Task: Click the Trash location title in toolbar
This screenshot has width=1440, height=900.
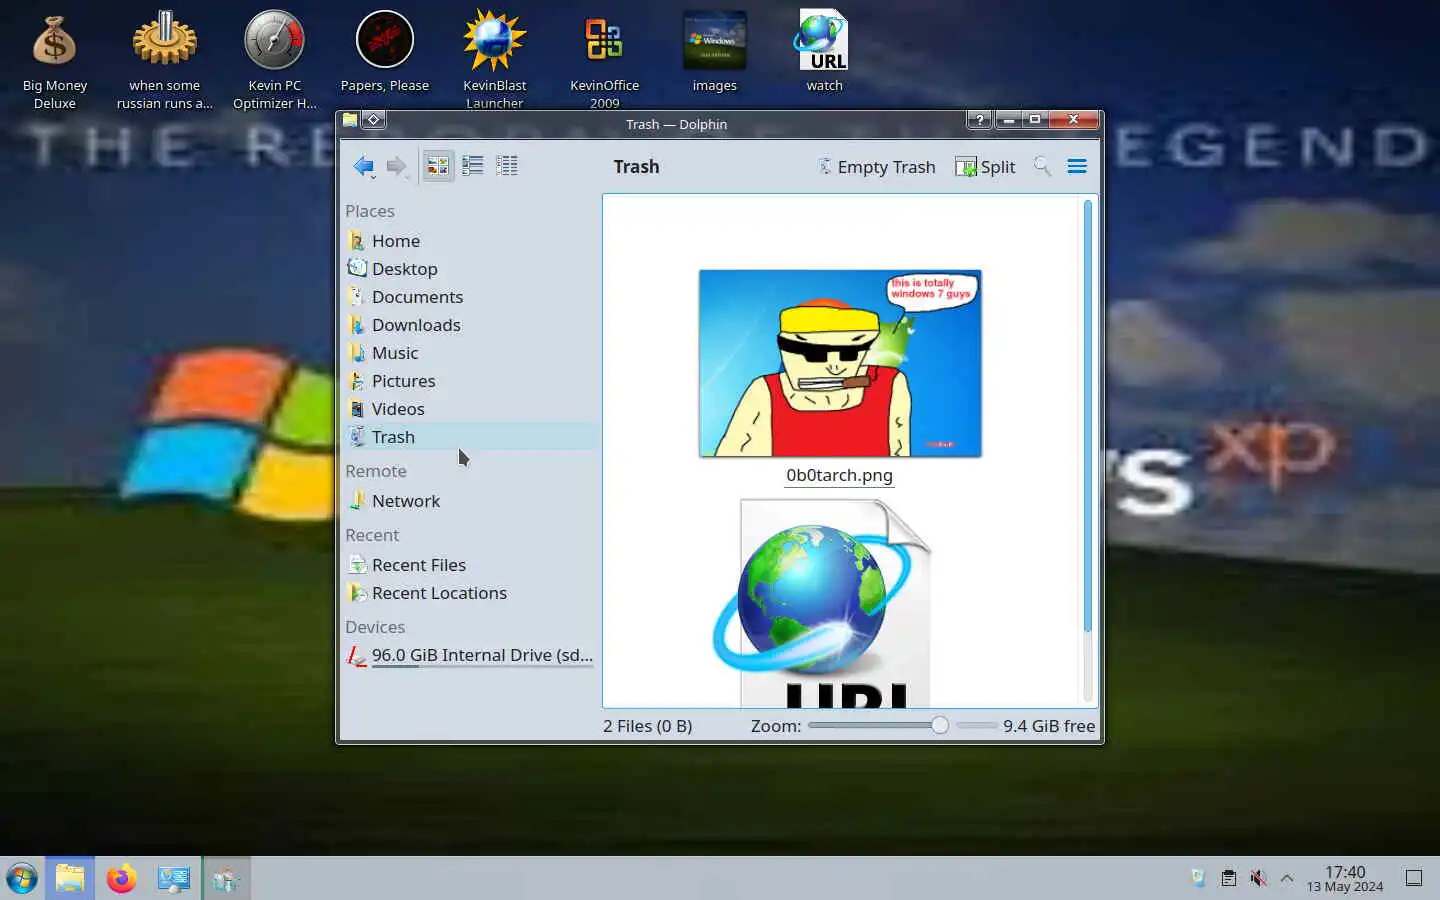Action: click(x=636, y=167)
